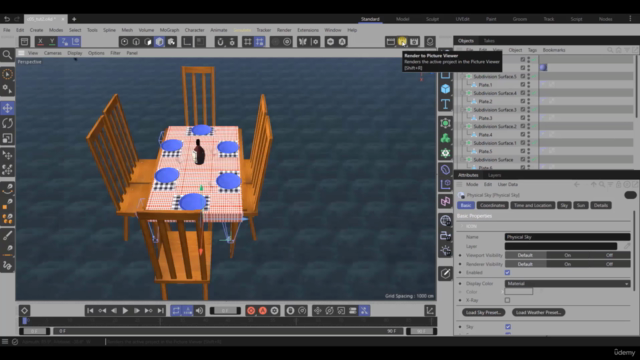Click the Objects panel search icon
Viewport: 640px width, 360px height.
610,50
